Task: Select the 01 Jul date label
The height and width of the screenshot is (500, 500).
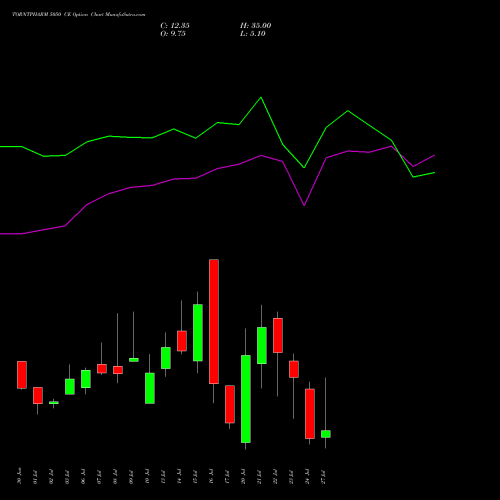Action: [x=35, y=477]
